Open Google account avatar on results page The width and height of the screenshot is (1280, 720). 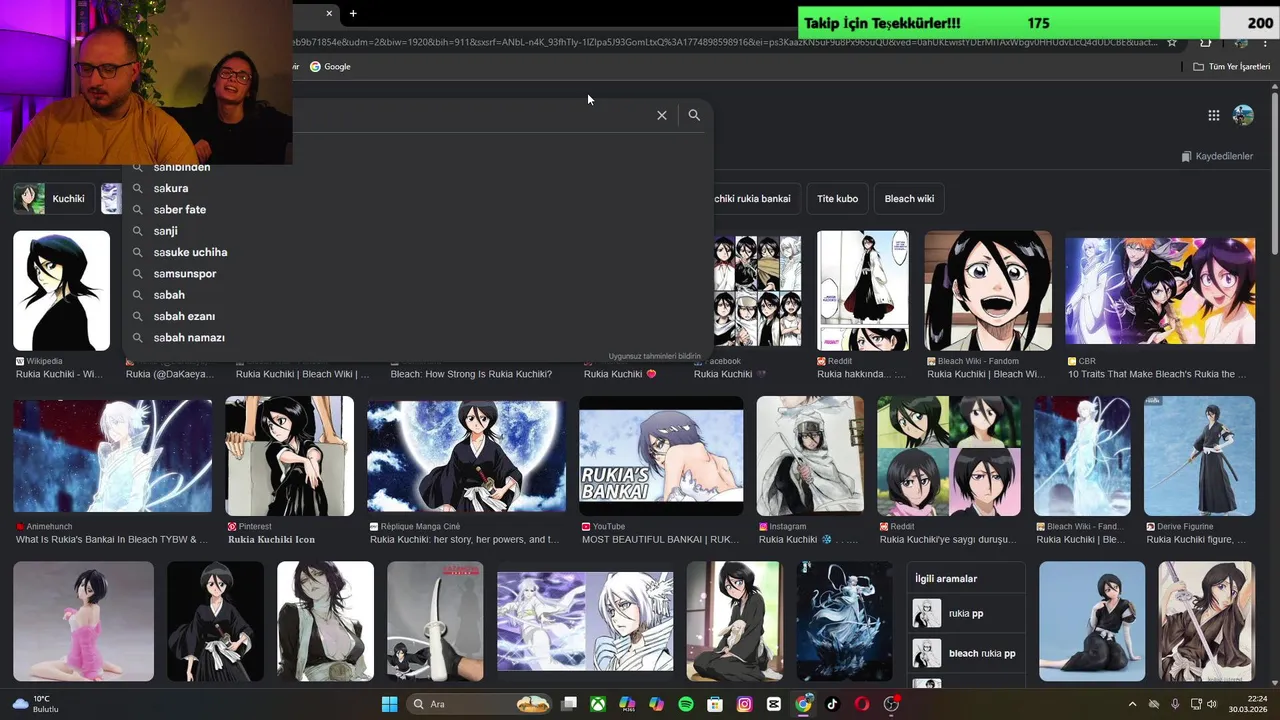[x=1243, y=115]
